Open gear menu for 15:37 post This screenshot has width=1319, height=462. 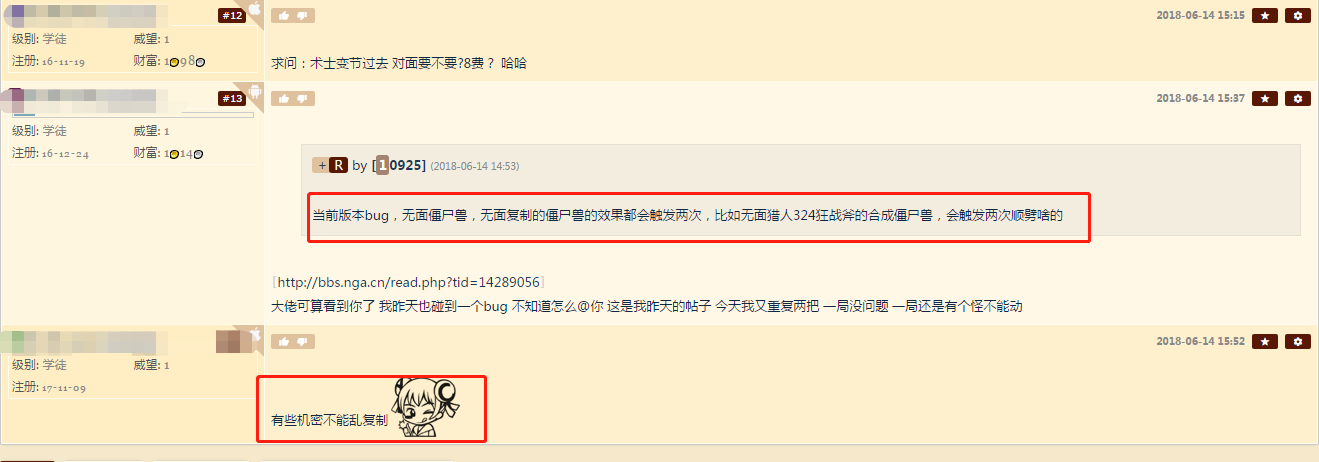click(1298, 99)
